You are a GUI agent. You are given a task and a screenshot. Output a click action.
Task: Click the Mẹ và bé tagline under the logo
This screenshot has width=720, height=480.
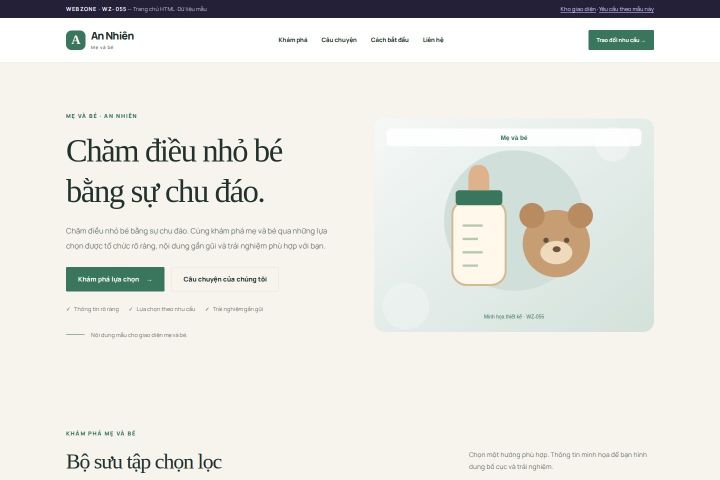tap(102, 47)
